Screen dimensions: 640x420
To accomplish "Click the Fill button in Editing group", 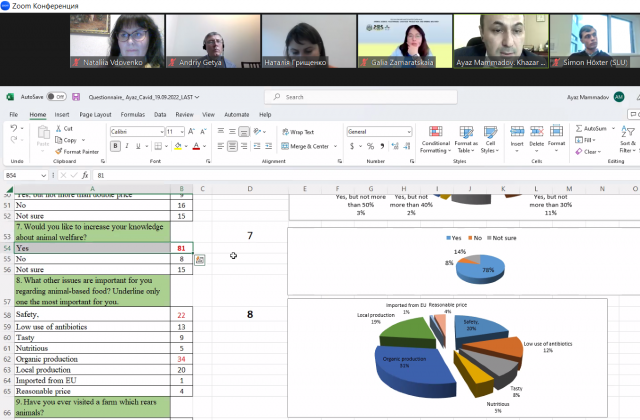I will 585,140.
